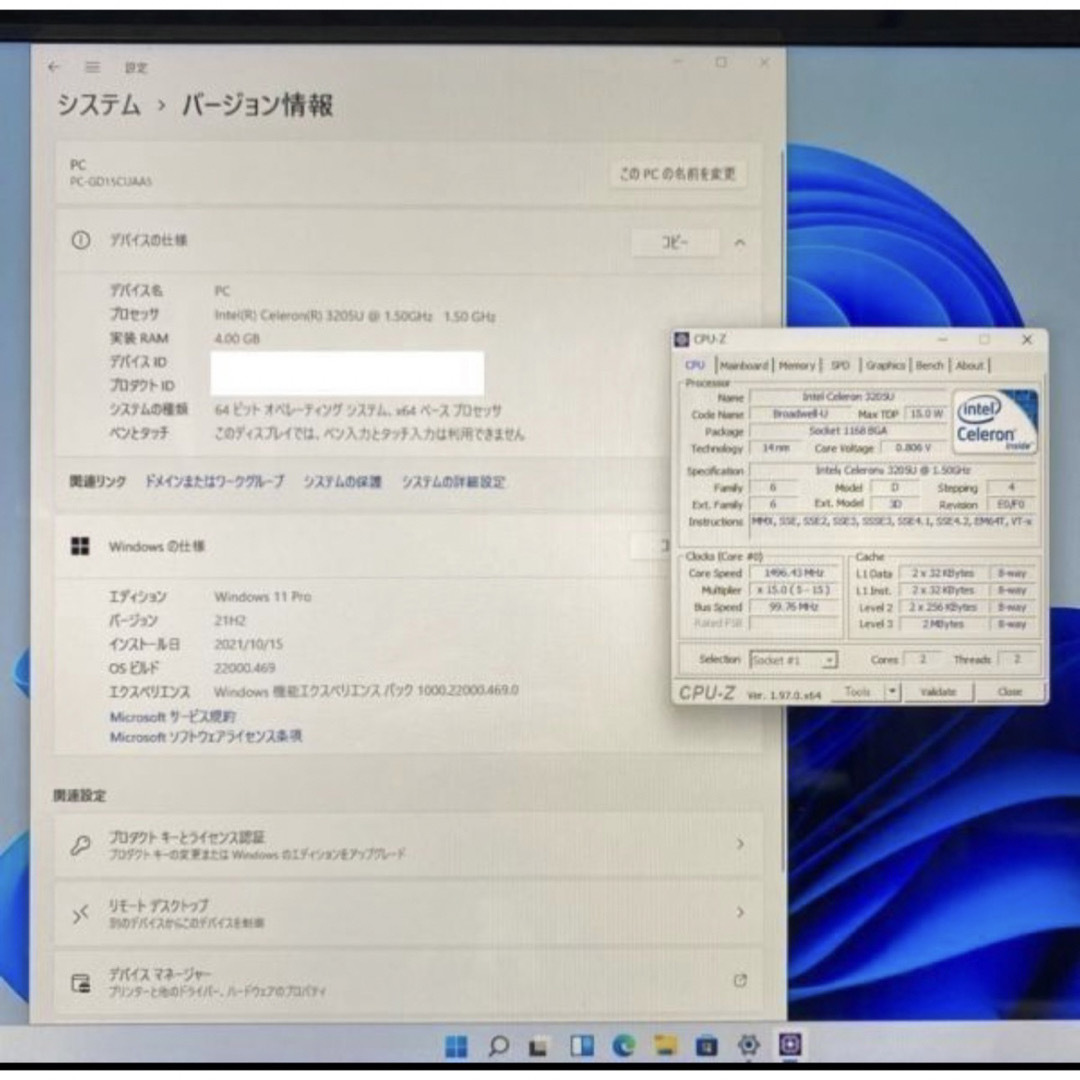Open システムの詳細設定 link
Viewport: 1080px width, 1080px height.
click(x=453, y=482)
